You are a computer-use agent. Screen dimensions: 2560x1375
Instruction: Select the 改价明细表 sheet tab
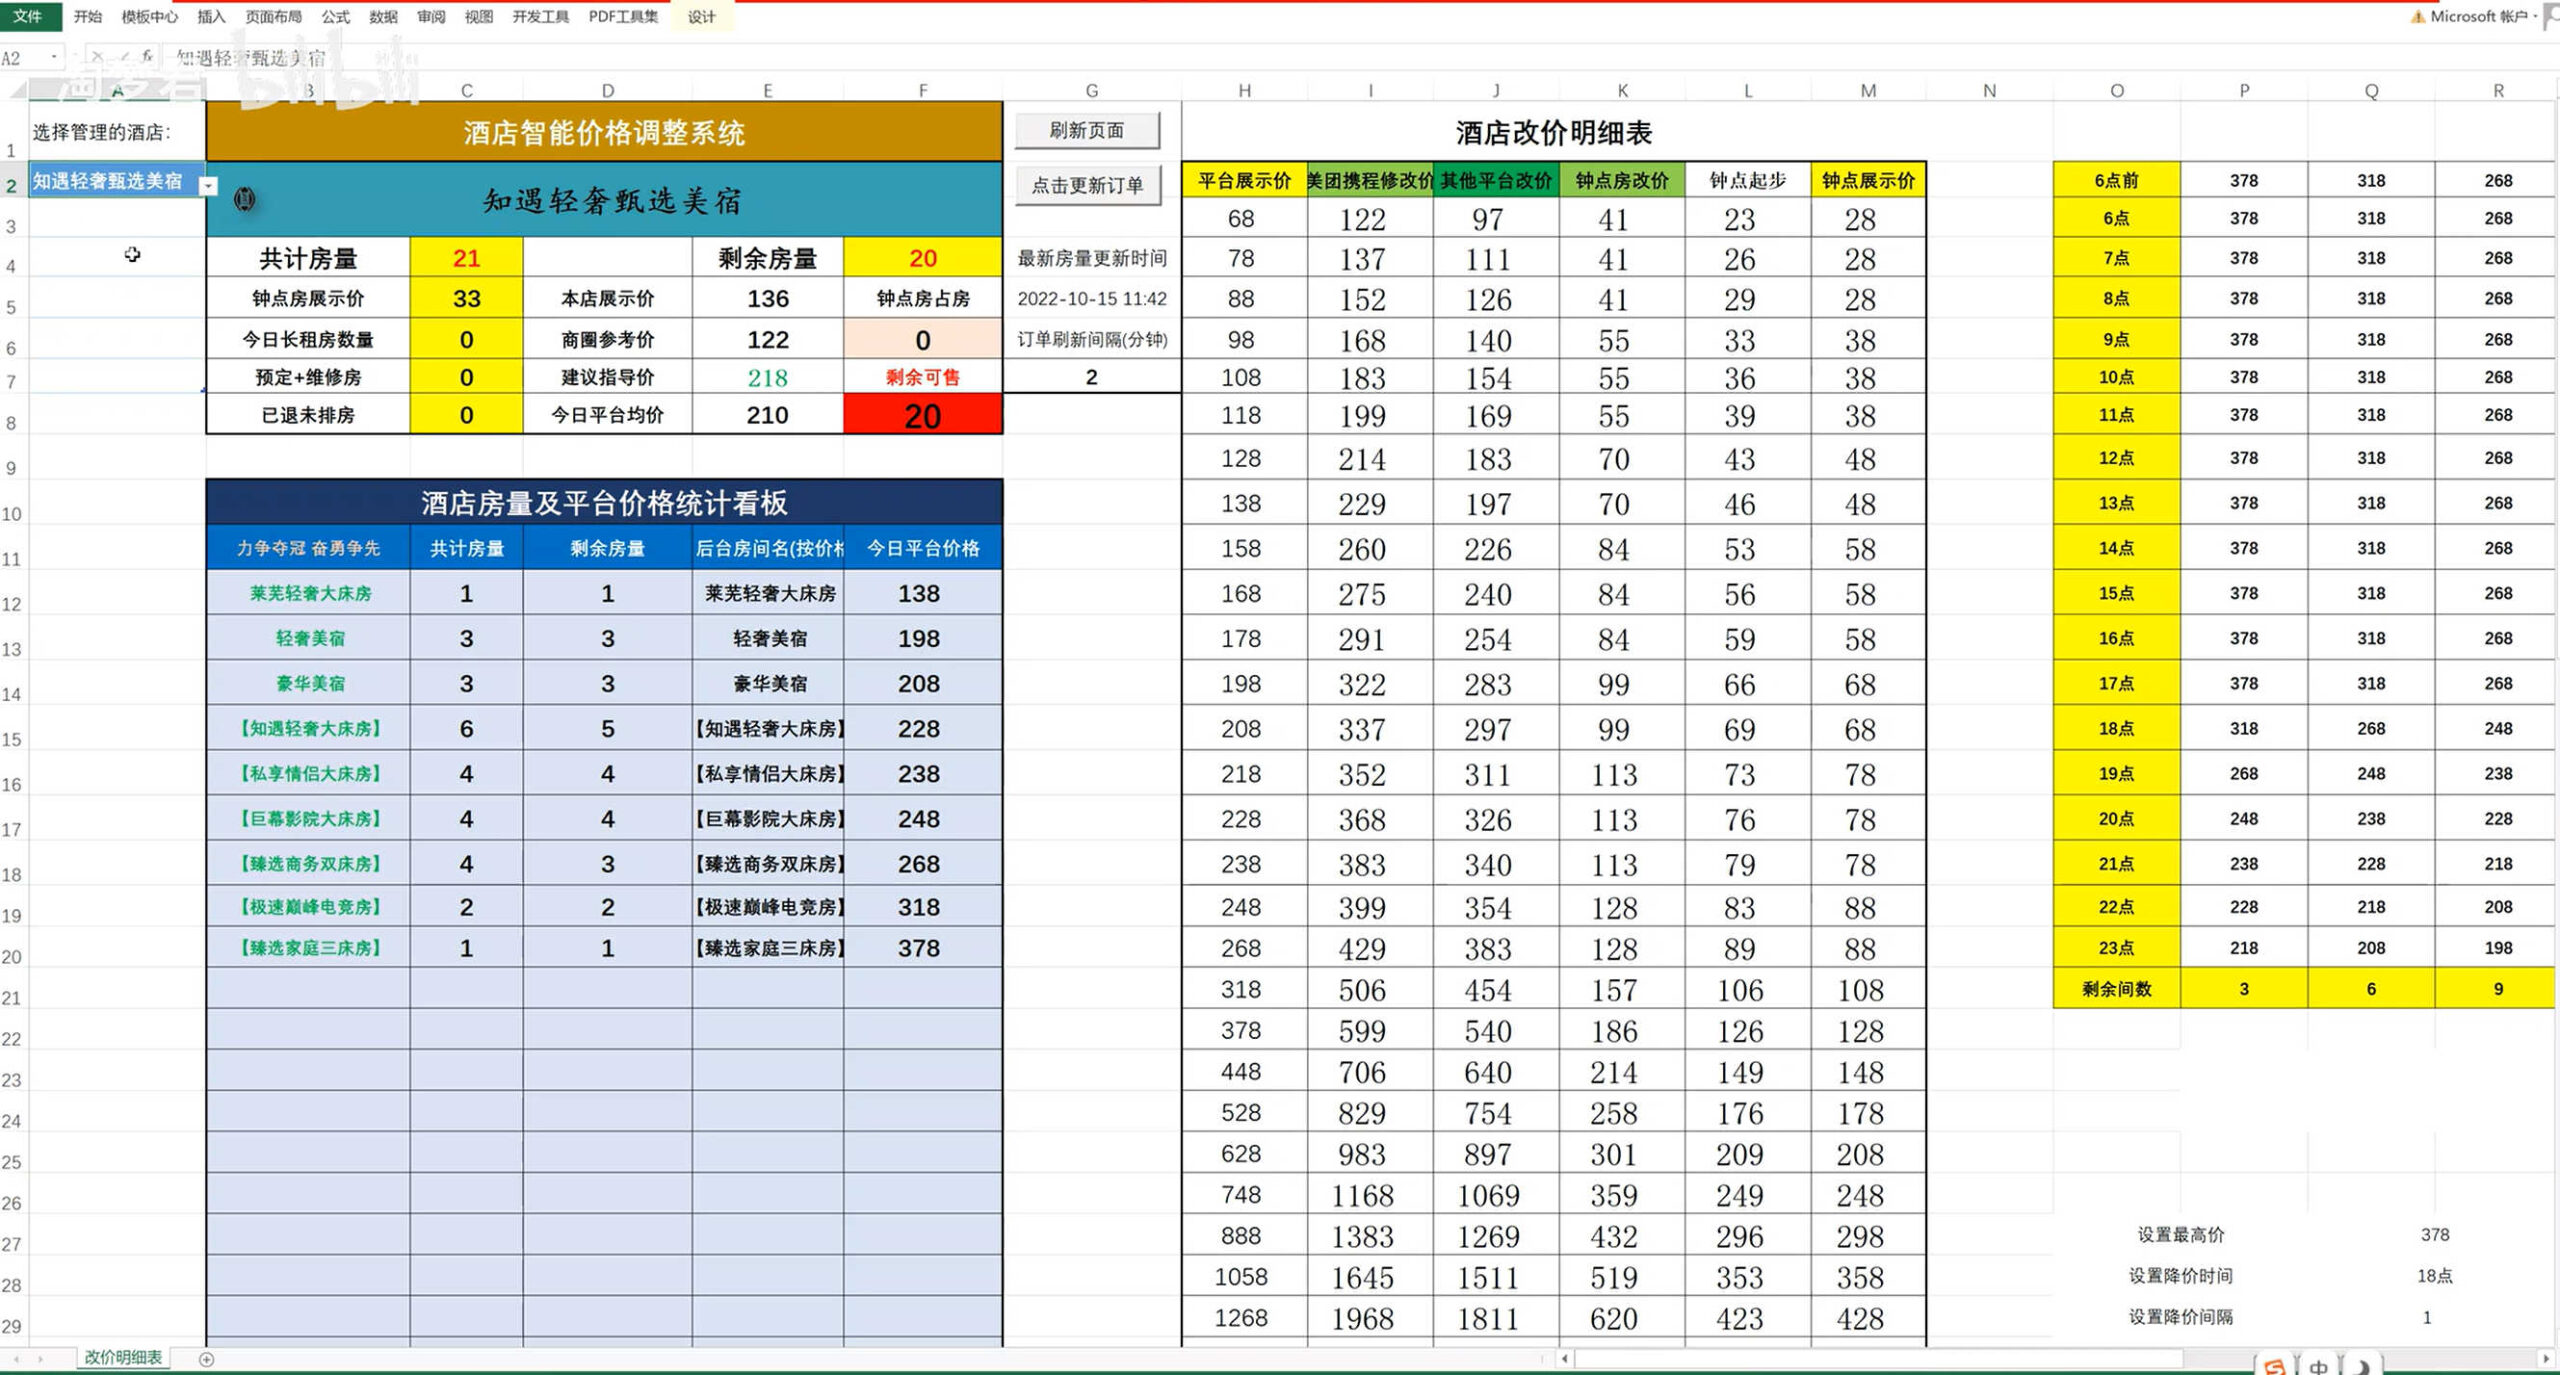point(123,1357)
